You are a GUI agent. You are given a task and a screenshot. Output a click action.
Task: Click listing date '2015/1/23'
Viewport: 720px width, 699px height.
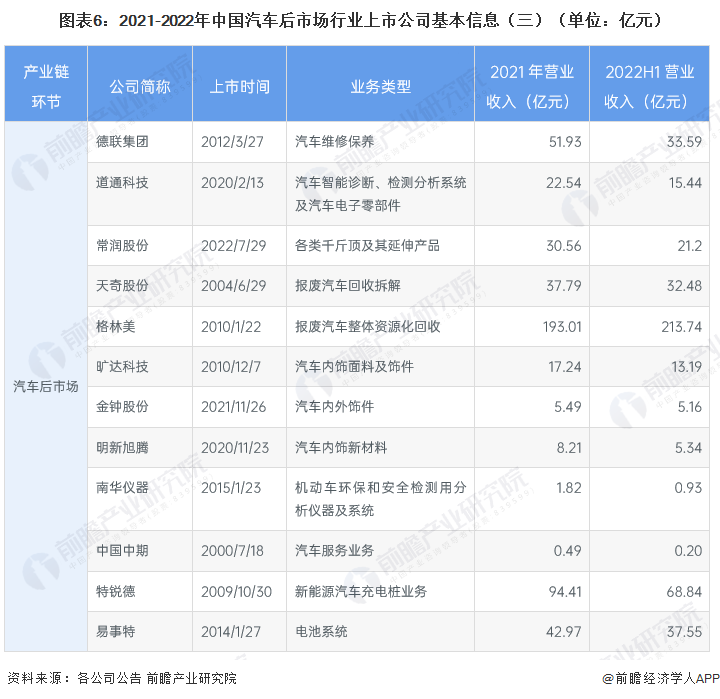231,487
